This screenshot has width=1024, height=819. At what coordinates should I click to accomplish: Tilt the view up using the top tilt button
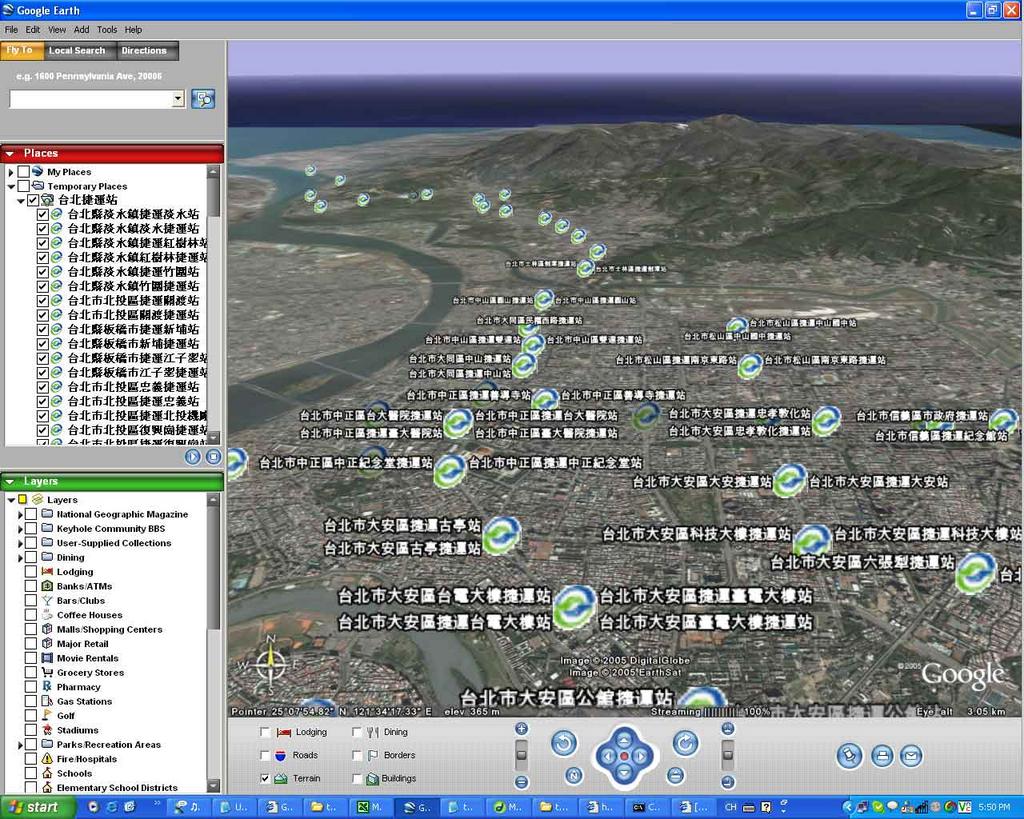point(728,729)
